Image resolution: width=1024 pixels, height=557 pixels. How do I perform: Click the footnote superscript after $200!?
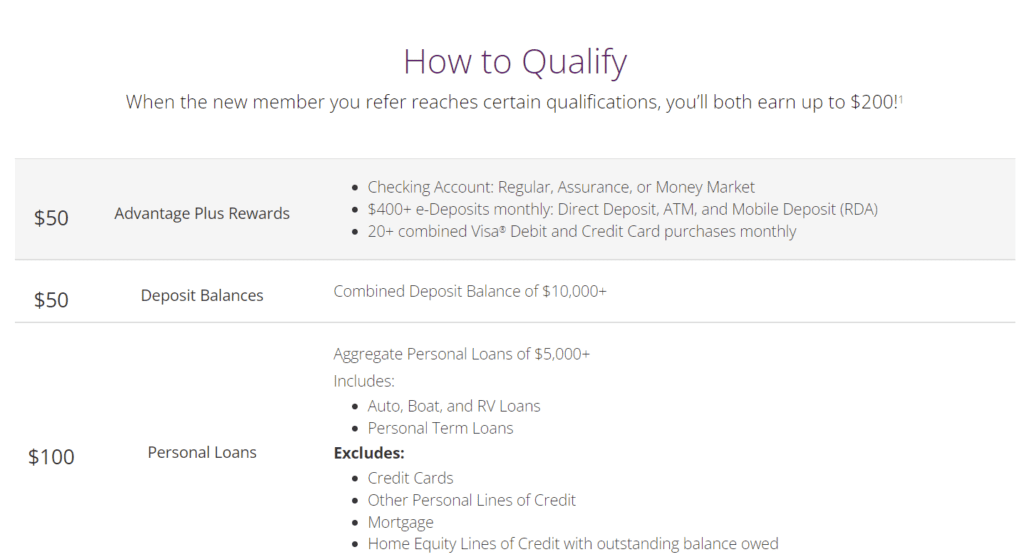click(901, 98)
